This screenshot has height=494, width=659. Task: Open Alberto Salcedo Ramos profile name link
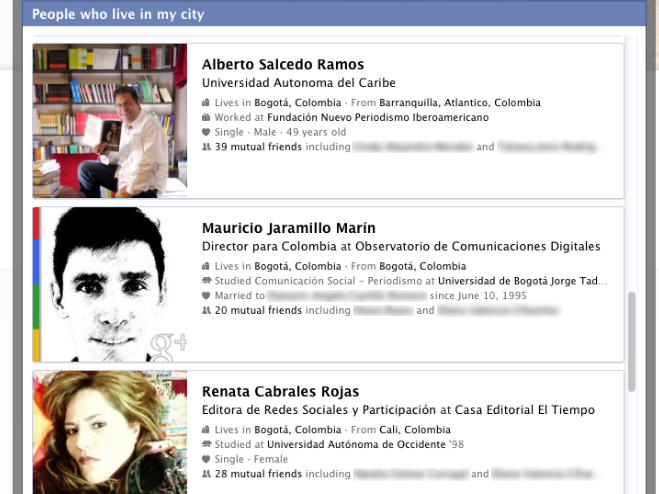[282, 65]
